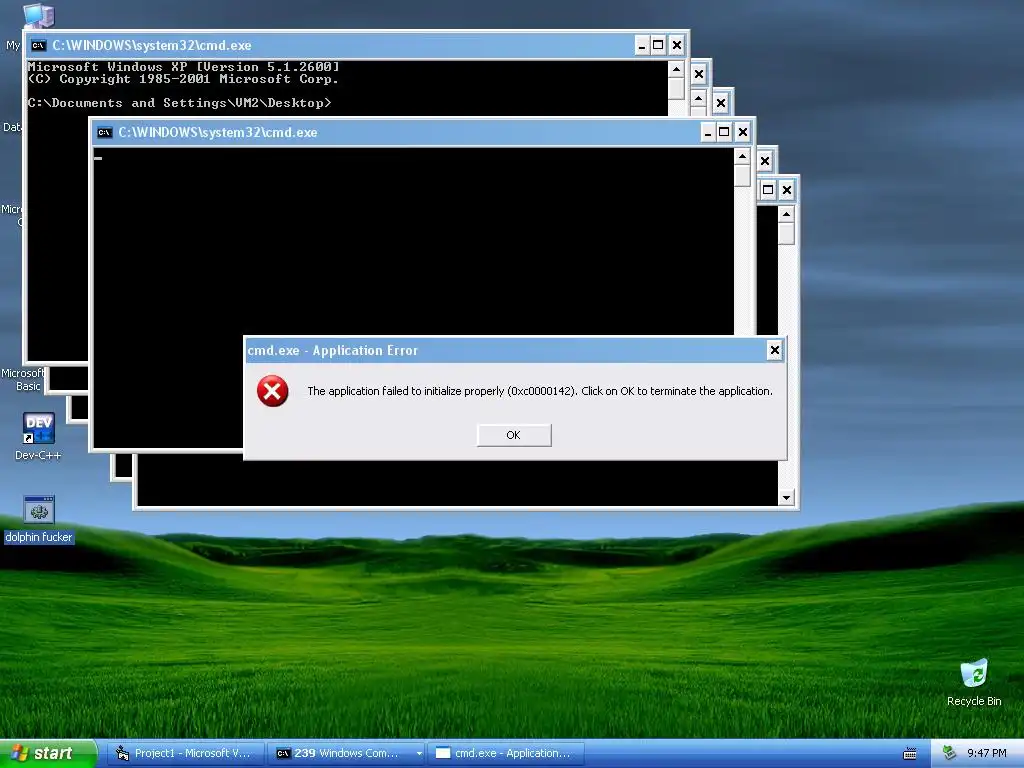
Task: Select the gear application icon above selected label
Action: point(39,510)
